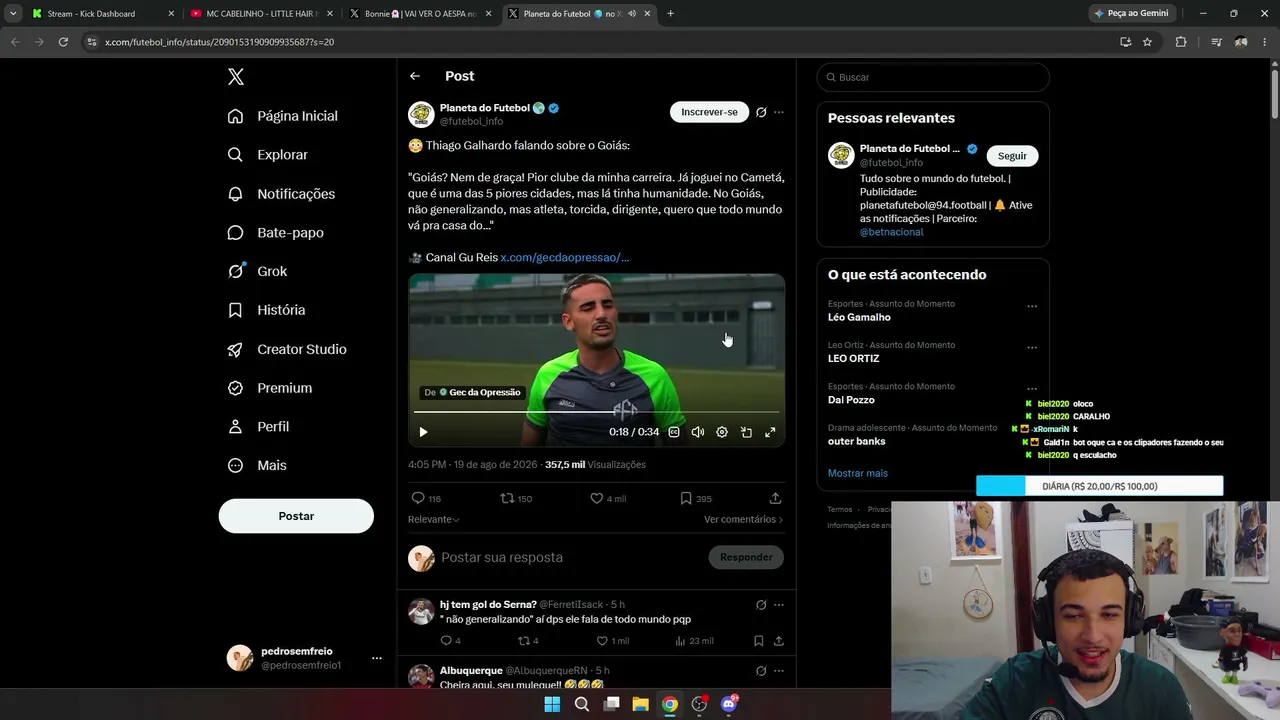Reload the page

point(63,42)
